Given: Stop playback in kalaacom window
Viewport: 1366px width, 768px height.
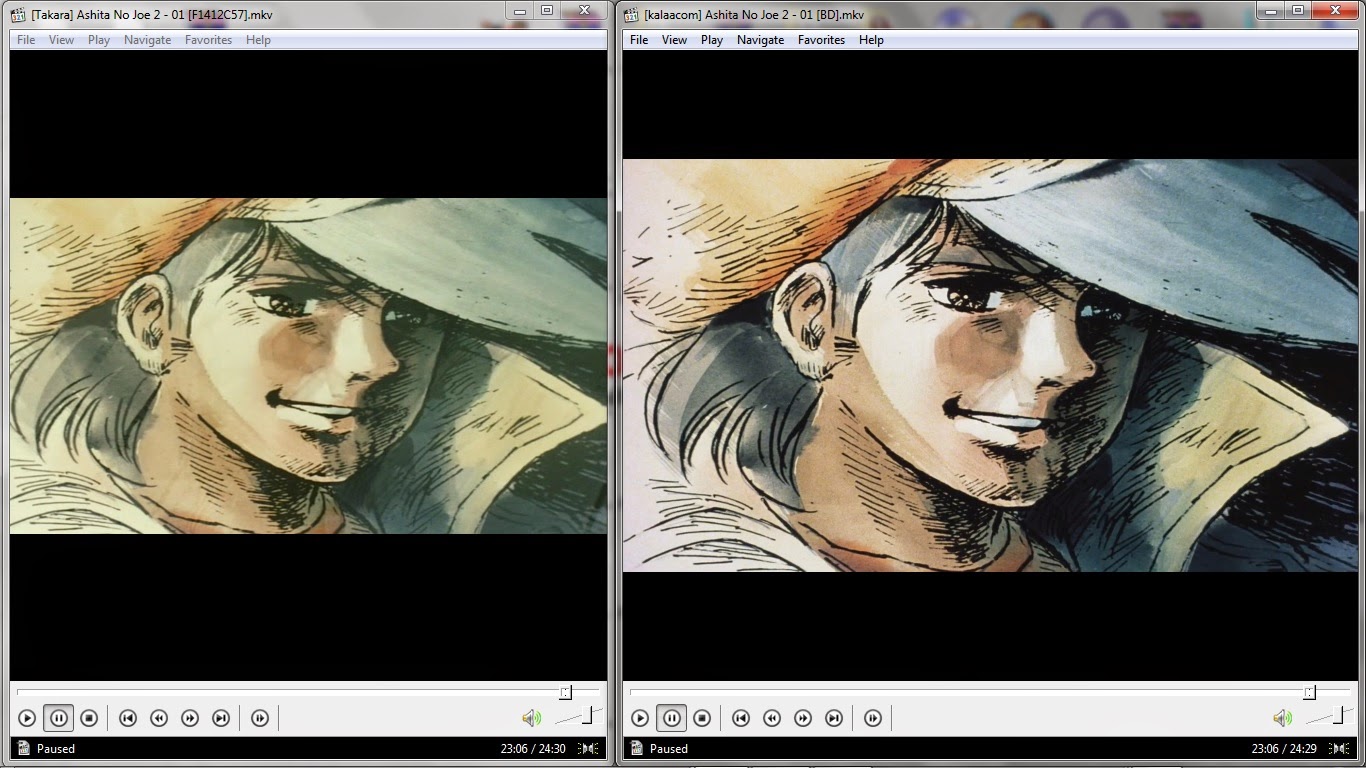Looking at the screenshot, I should coord(702,718).
